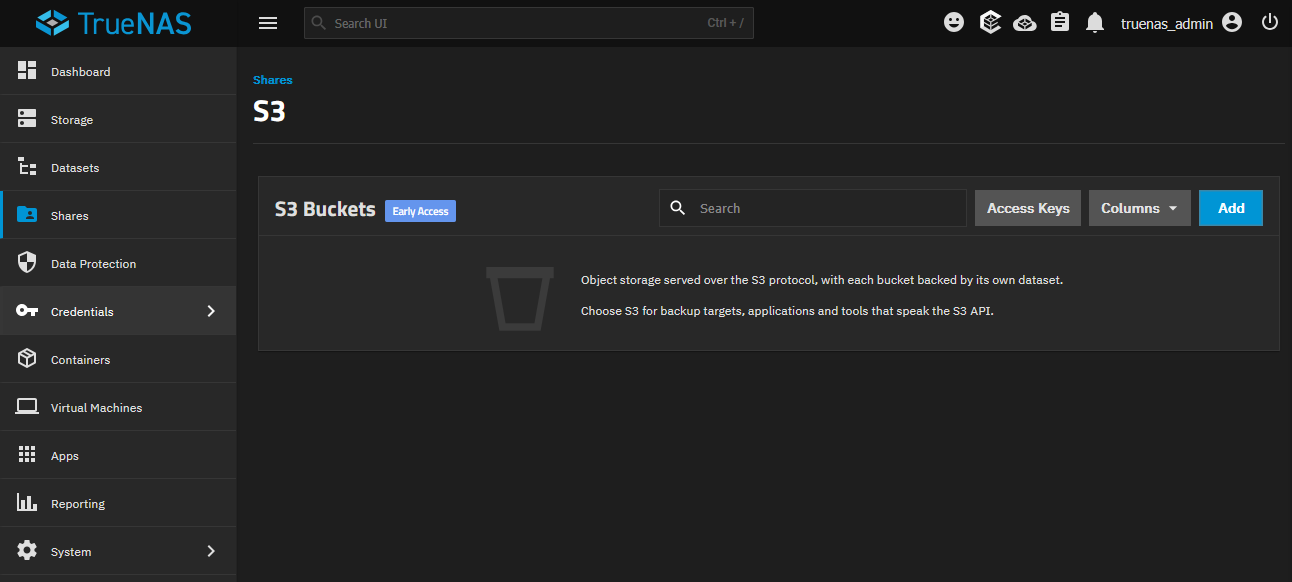Toggle the hamburger sidebar menu

coord(268,23)
